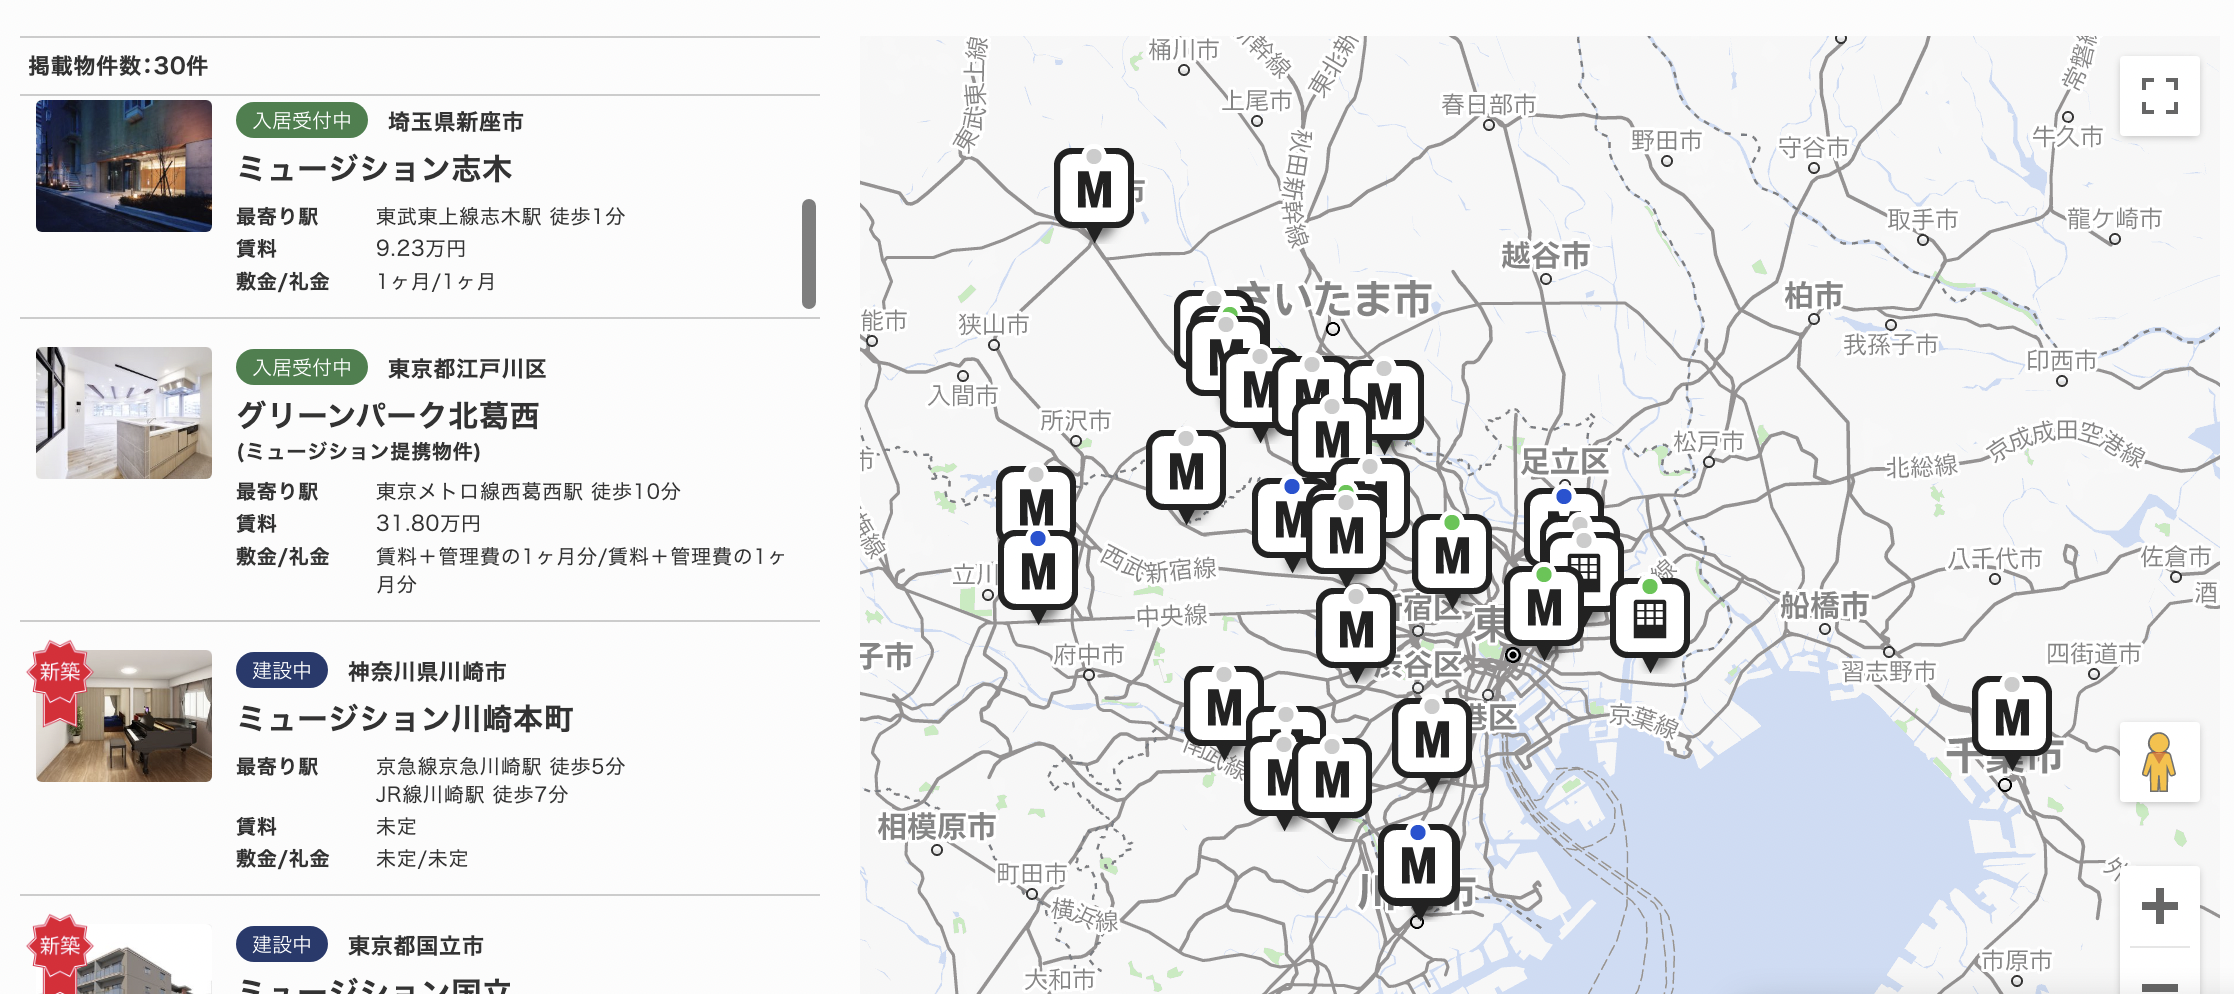Click rent value 9.23万円
This screenshot has height=994, width=2234.
coord(421,248)
